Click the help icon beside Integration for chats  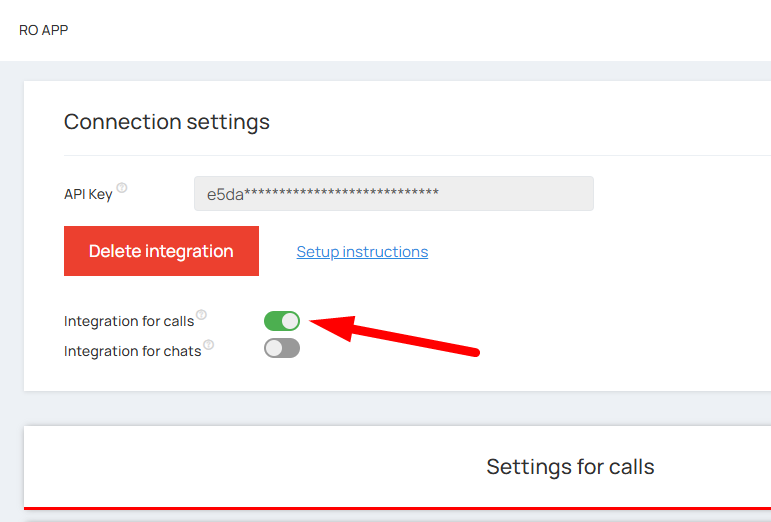(x=209, y=345)
